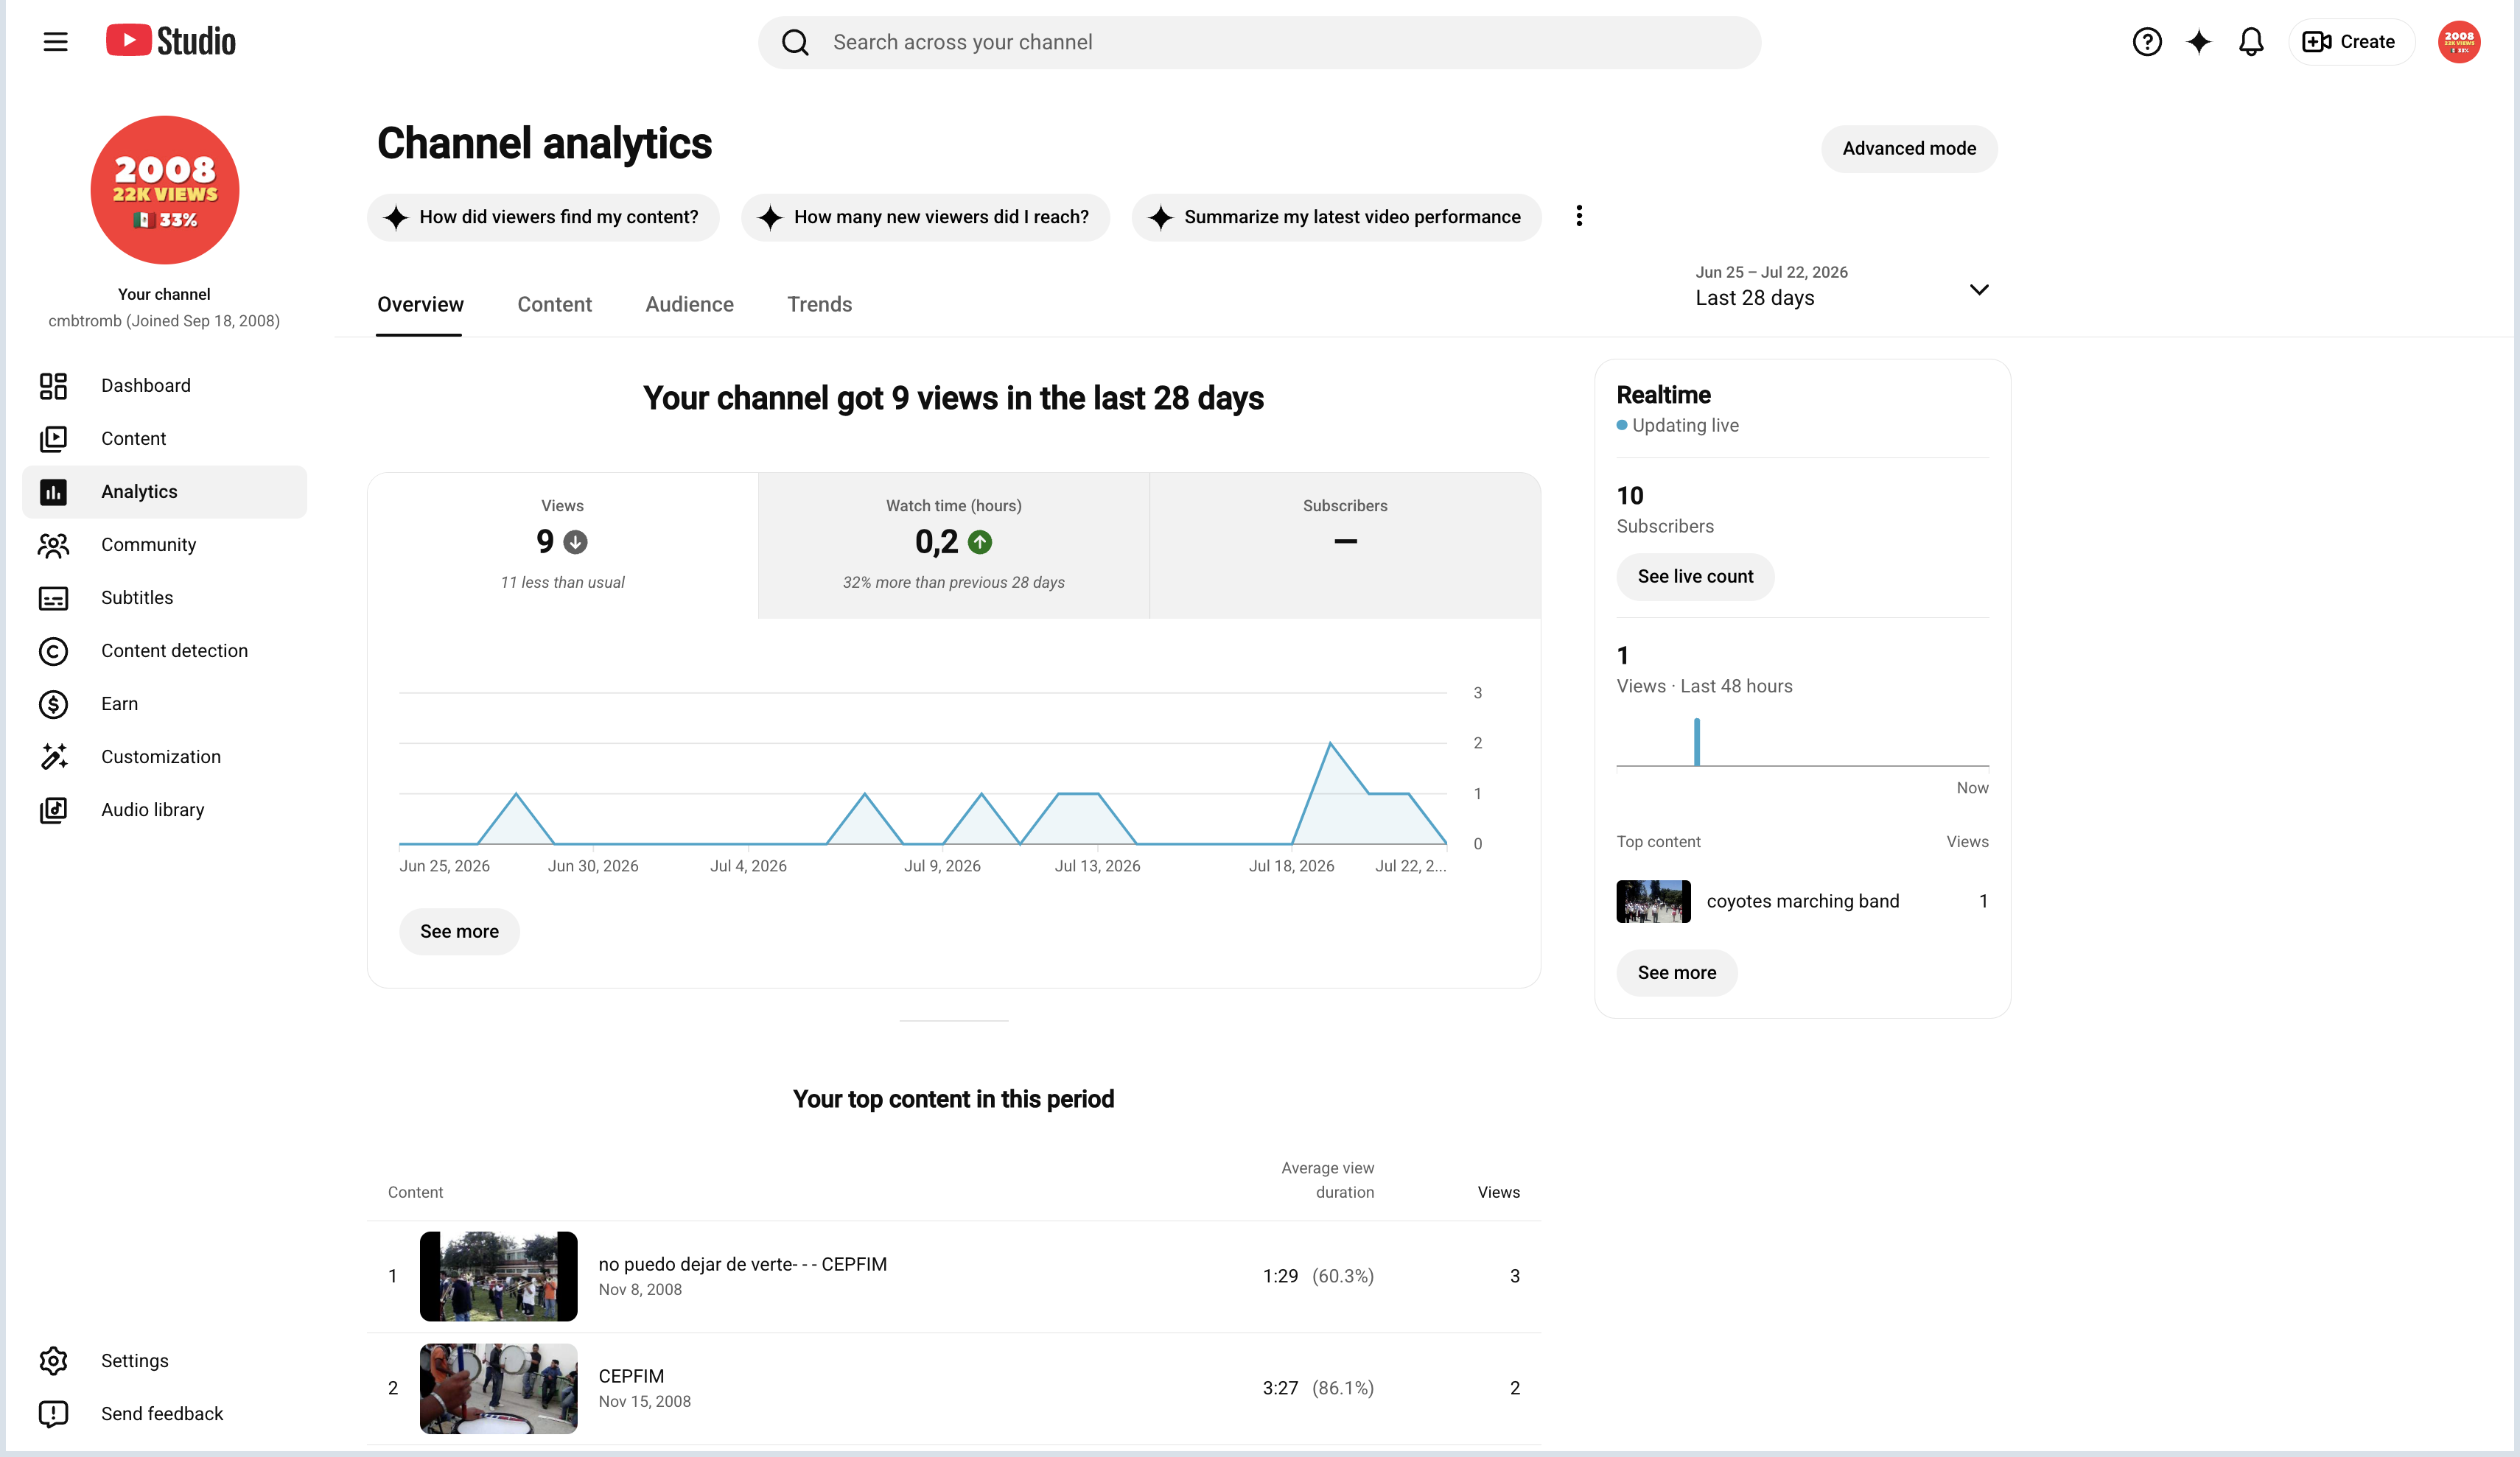
Task: Click Advanced mode button
Action: (1909, 149)
